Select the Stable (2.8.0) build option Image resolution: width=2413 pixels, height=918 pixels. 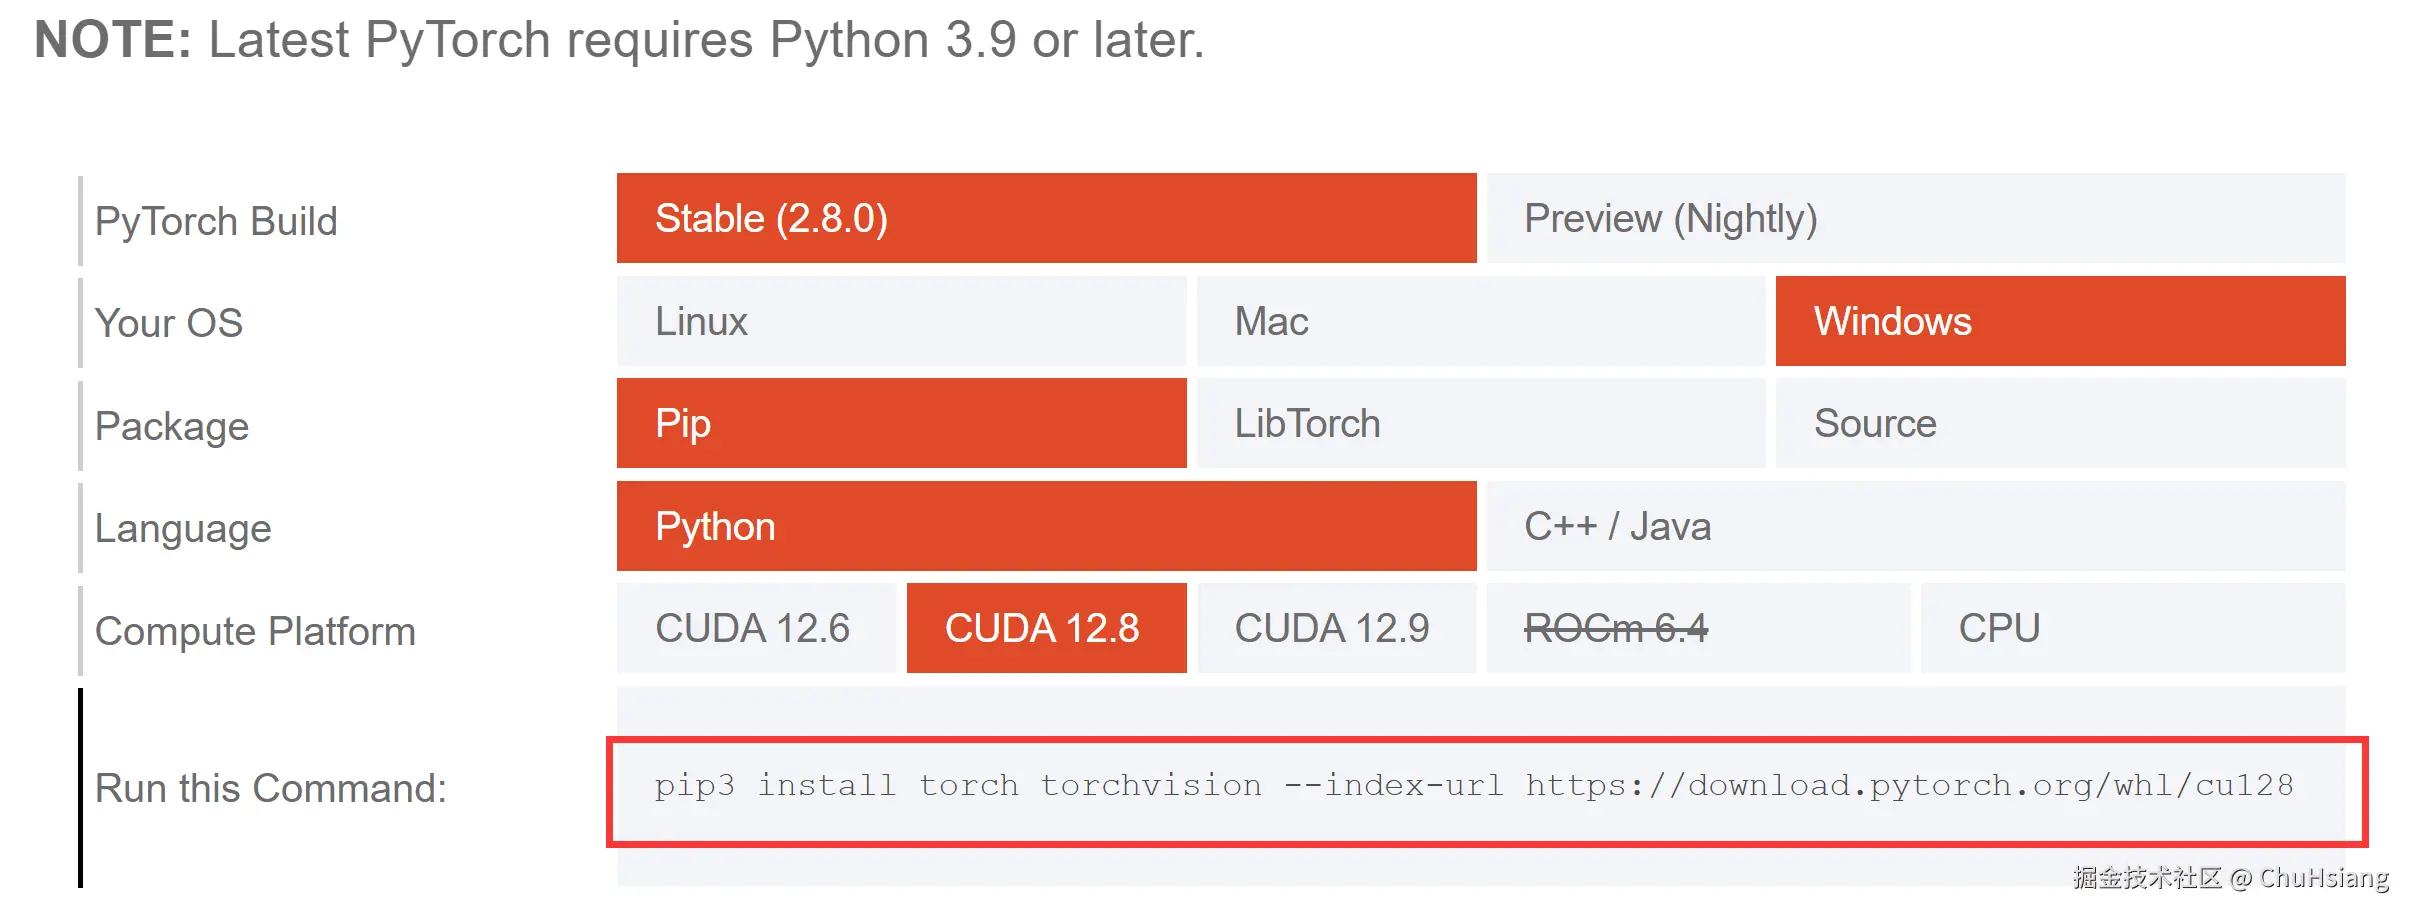pos(1045,218)
